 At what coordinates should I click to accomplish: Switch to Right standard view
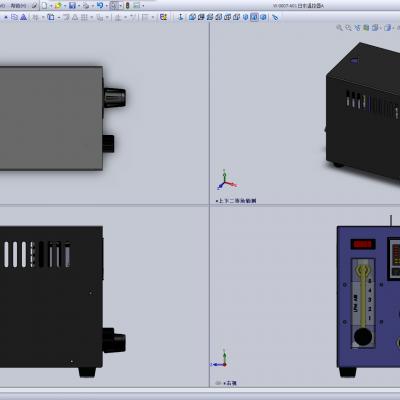(x=219, y=17)
